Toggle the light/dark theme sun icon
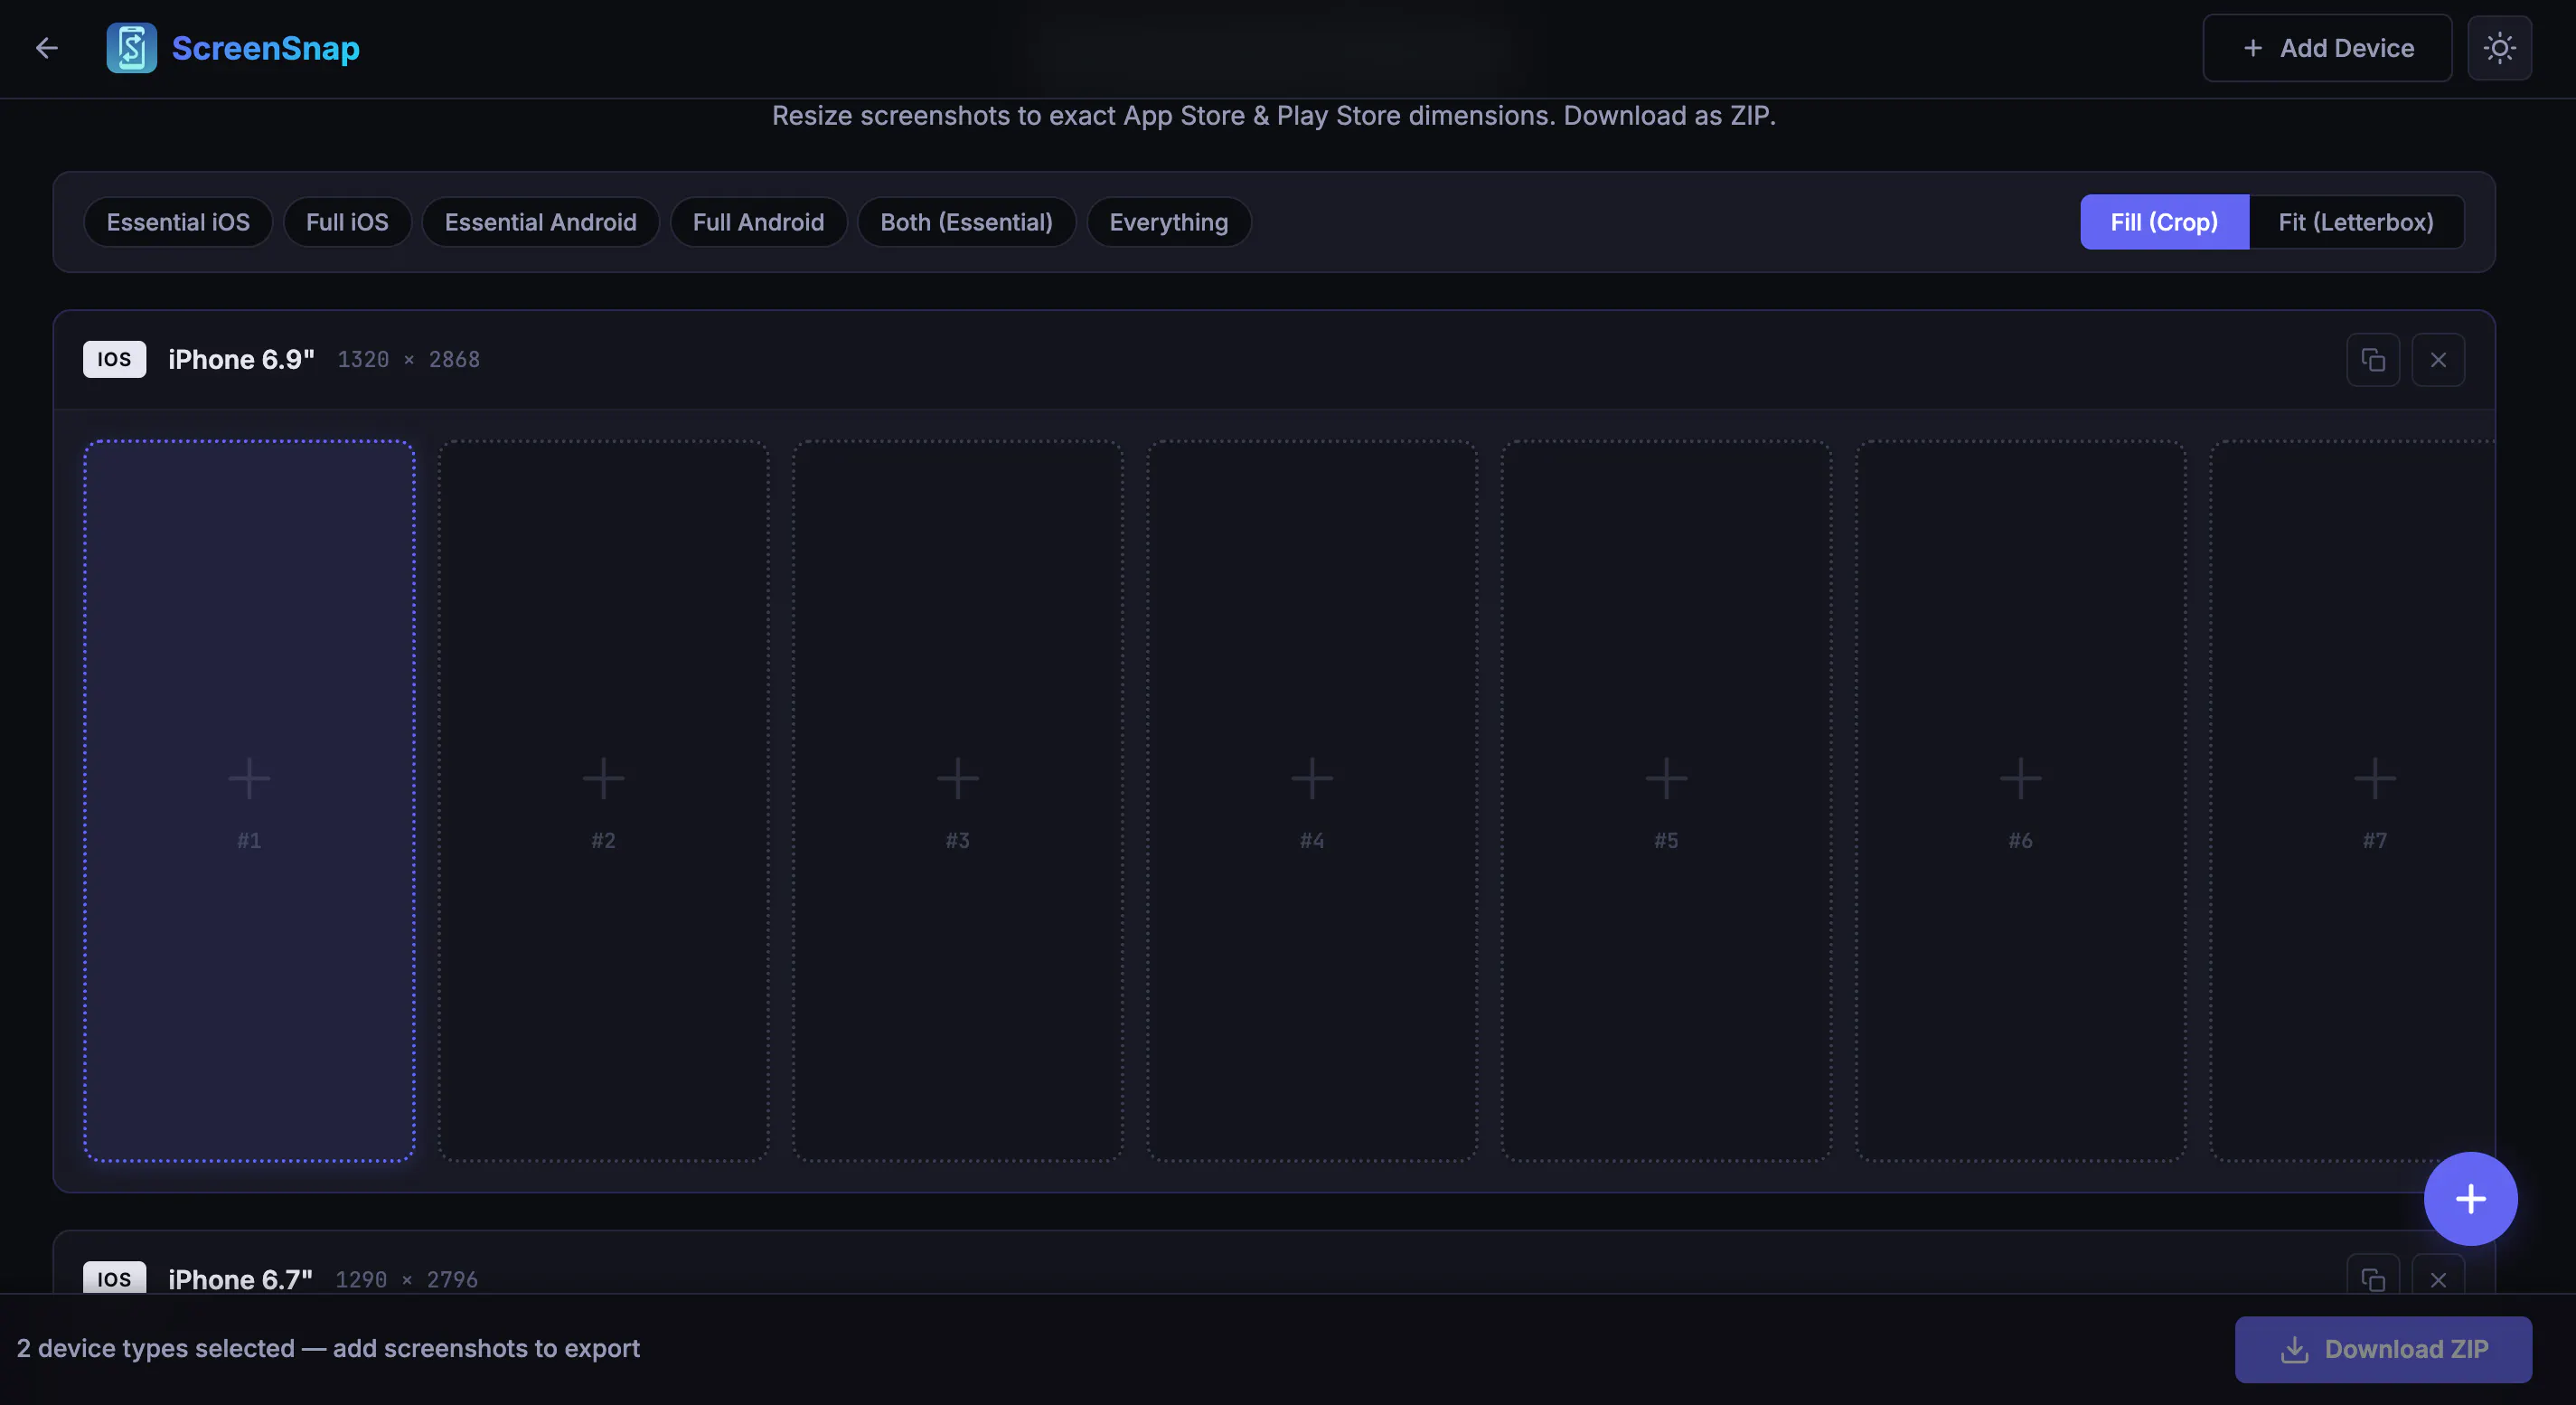2576x1405 pixels. (2499, 48)
